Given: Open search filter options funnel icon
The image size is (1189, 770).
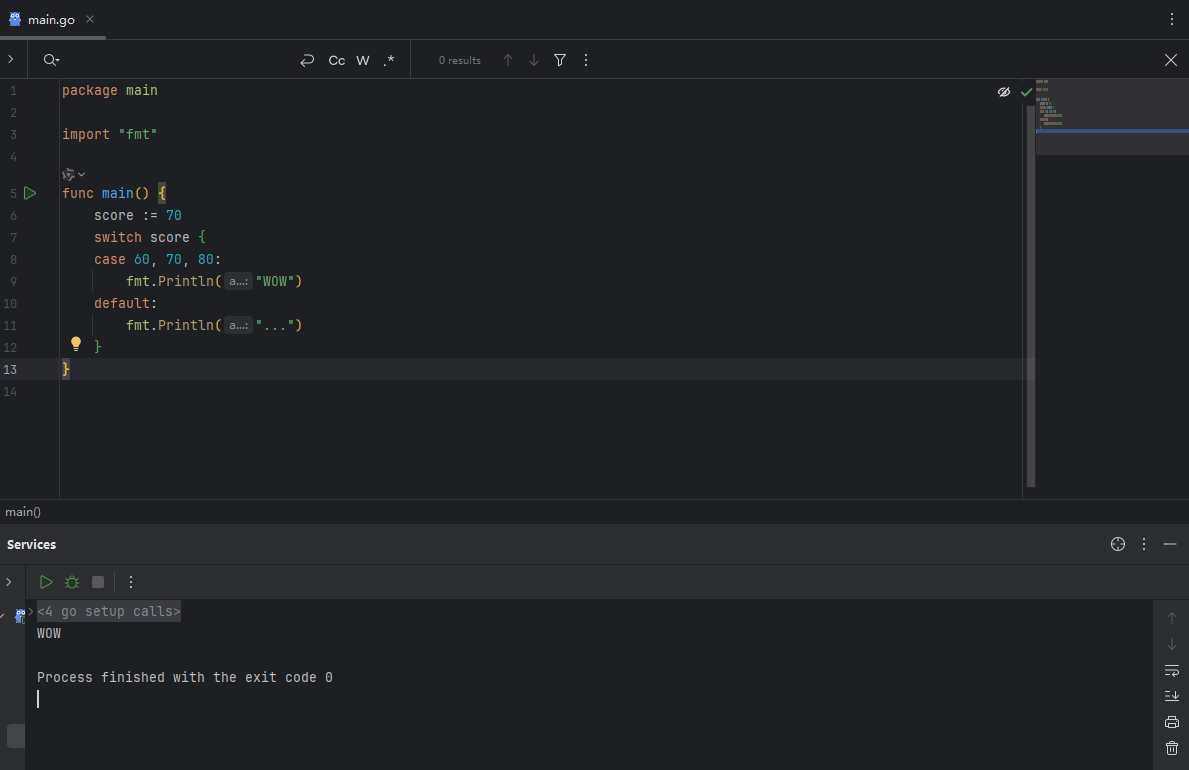Looking at the screenshot, I should [560, 60].
